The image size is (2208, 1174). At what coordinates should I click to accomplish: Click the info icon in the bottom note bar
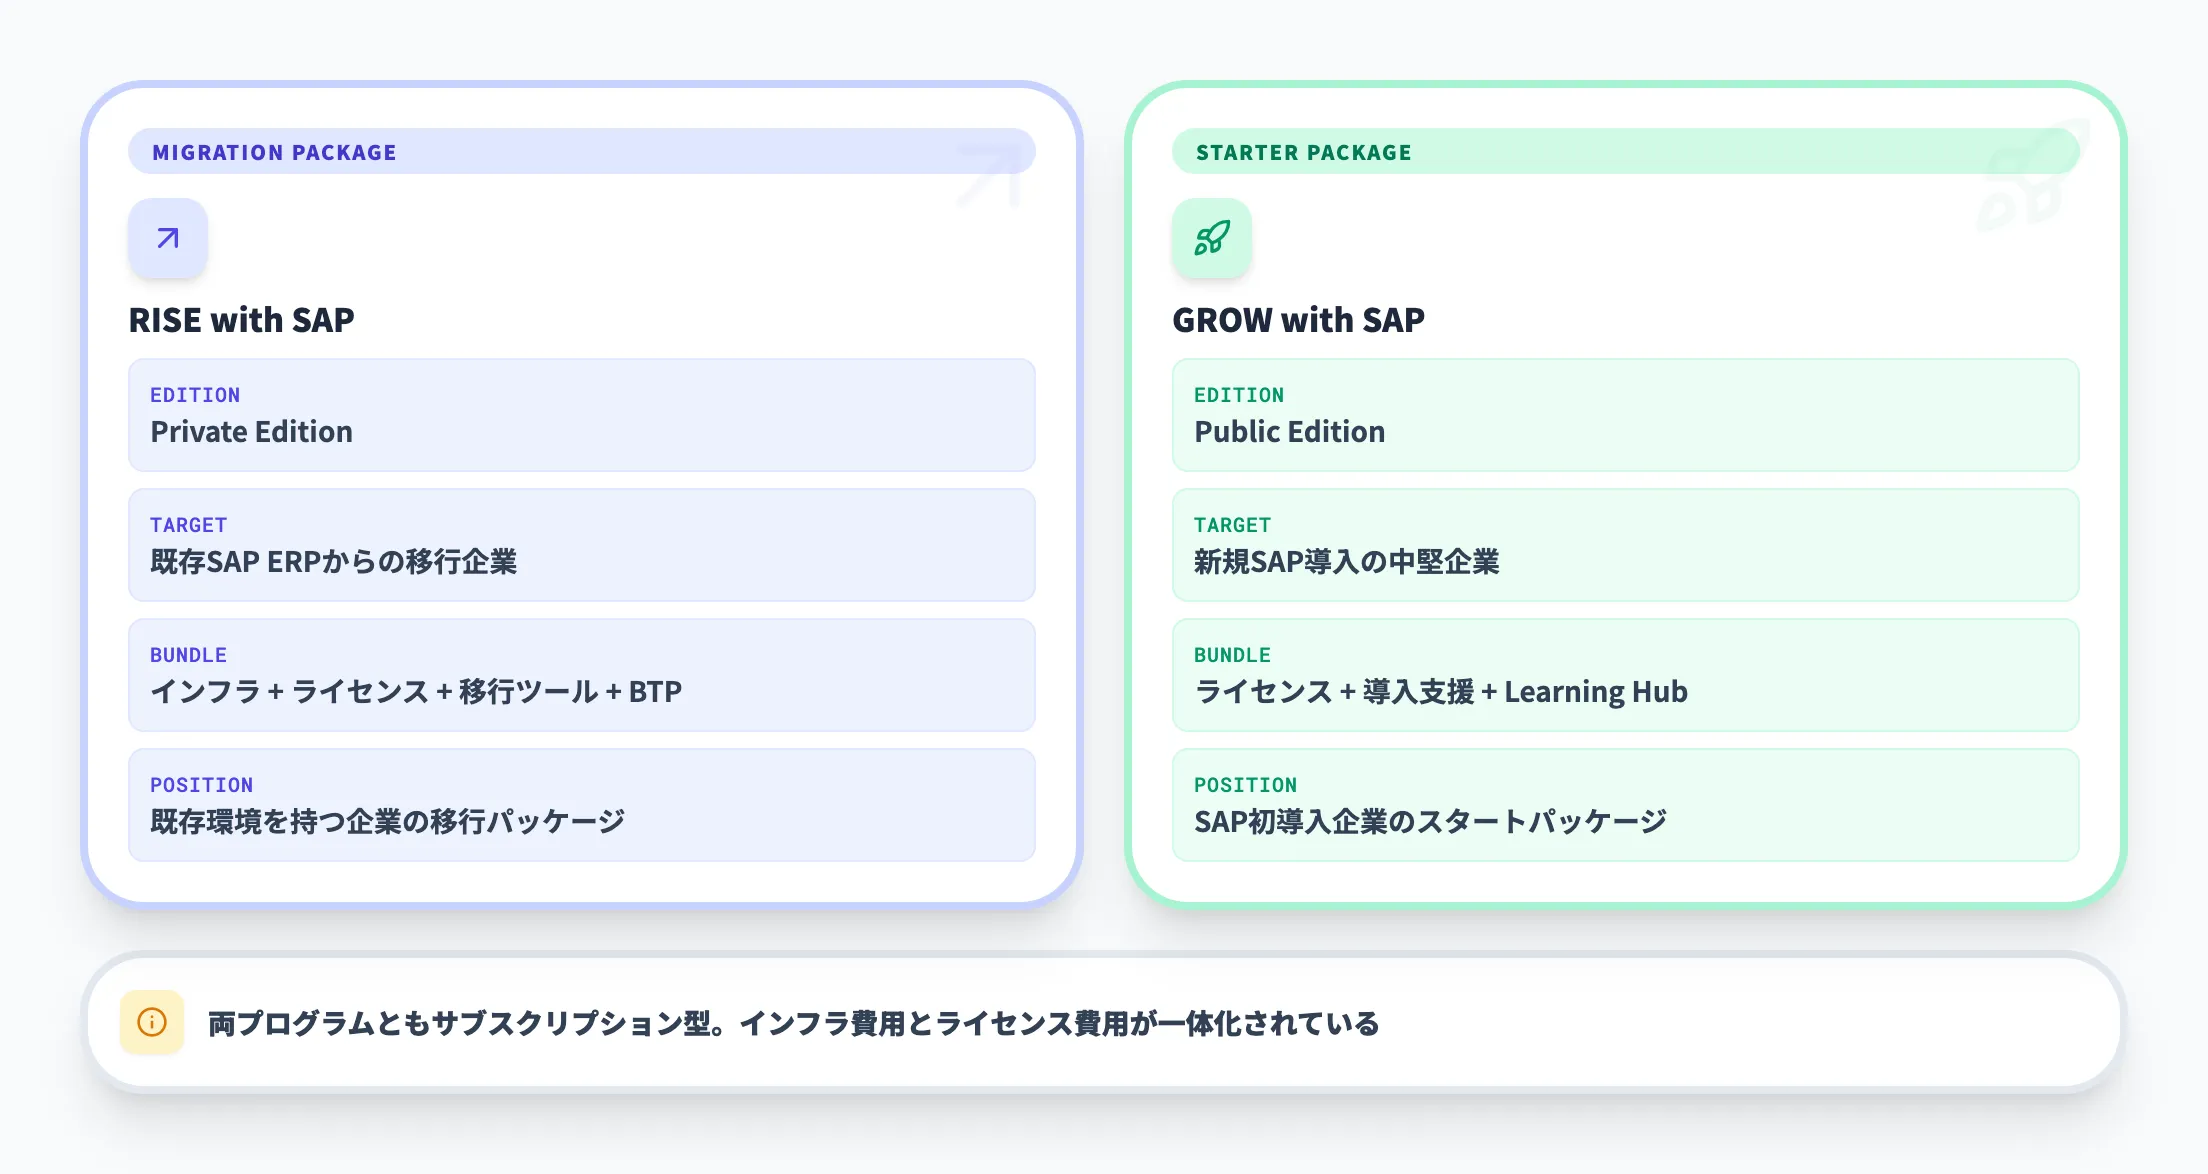click(x=151, y=1023)
